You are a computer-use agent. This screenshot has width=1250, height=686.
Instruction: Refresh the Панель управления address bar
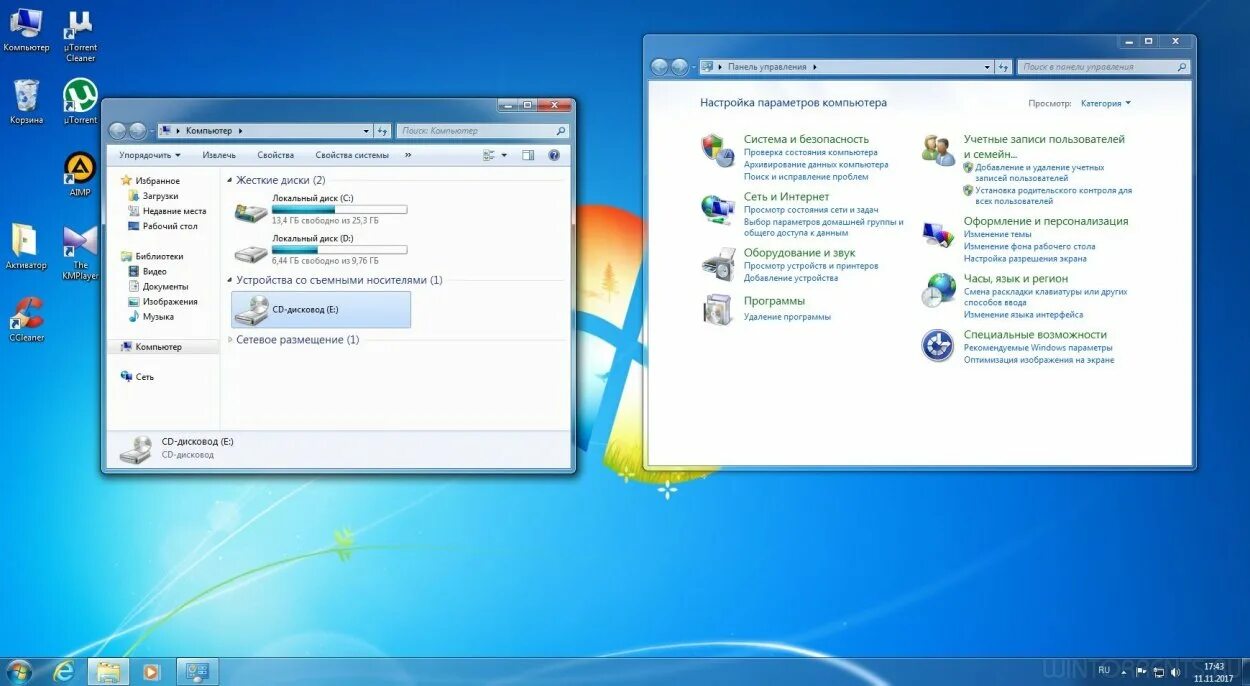tap(1003, 67)
